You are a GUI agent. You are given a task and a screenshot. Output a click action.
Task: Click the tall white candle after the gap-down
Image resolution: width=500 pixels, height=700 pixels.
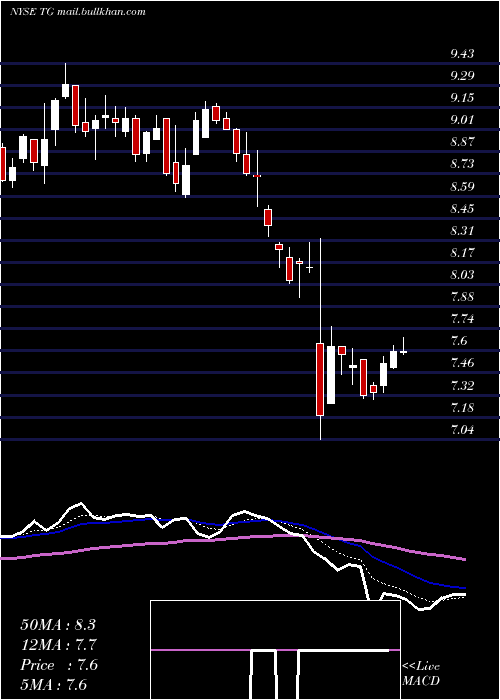[x=331, y=375]
